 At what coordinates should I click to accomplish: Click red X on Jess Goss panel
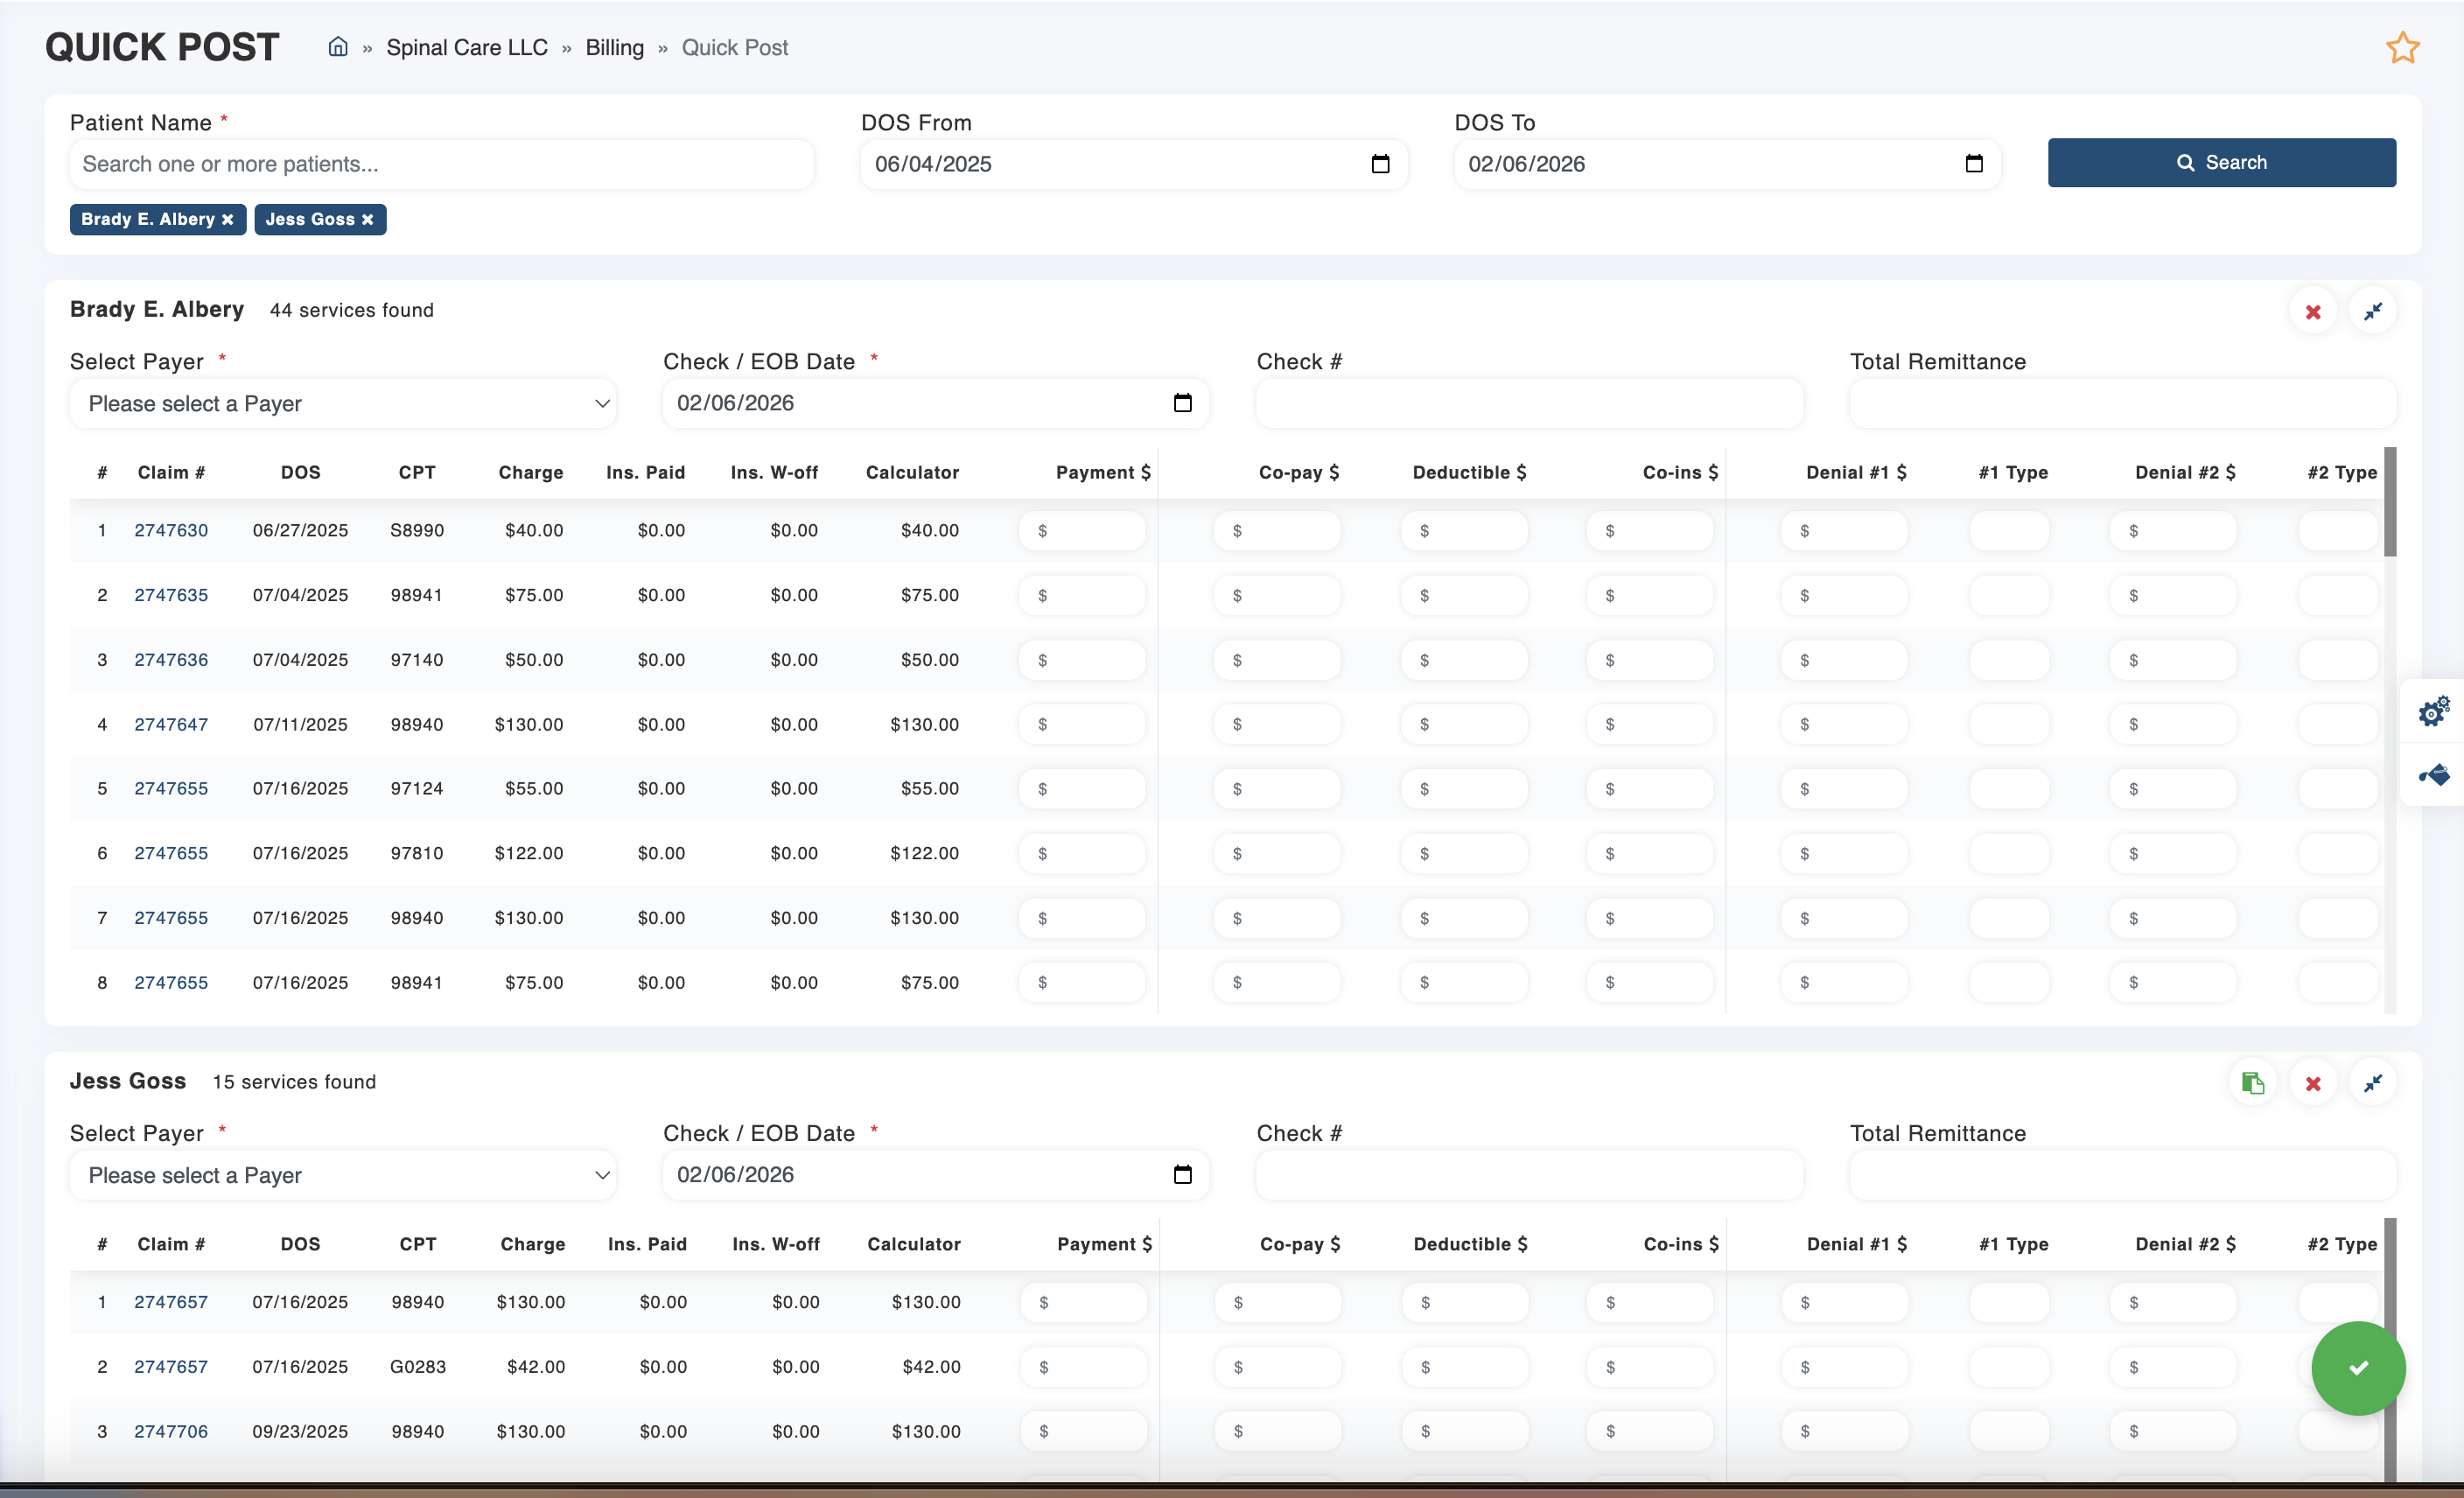tap(2313, 1083)
